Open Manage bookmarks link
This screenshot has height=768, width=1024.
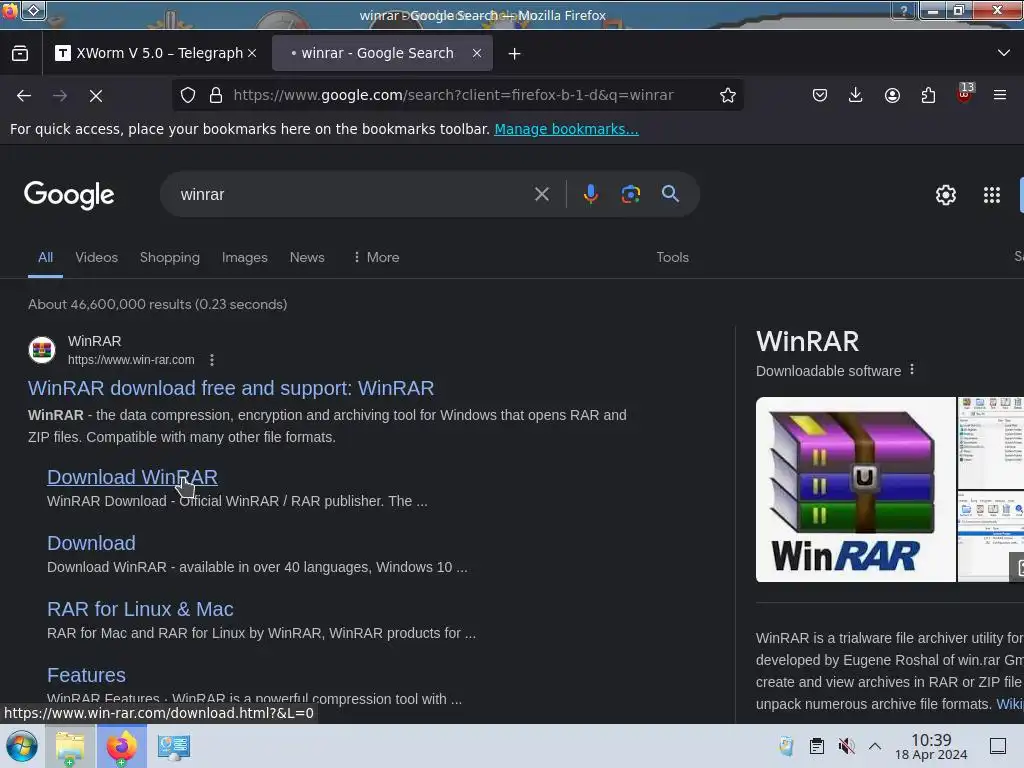point(566,129)
